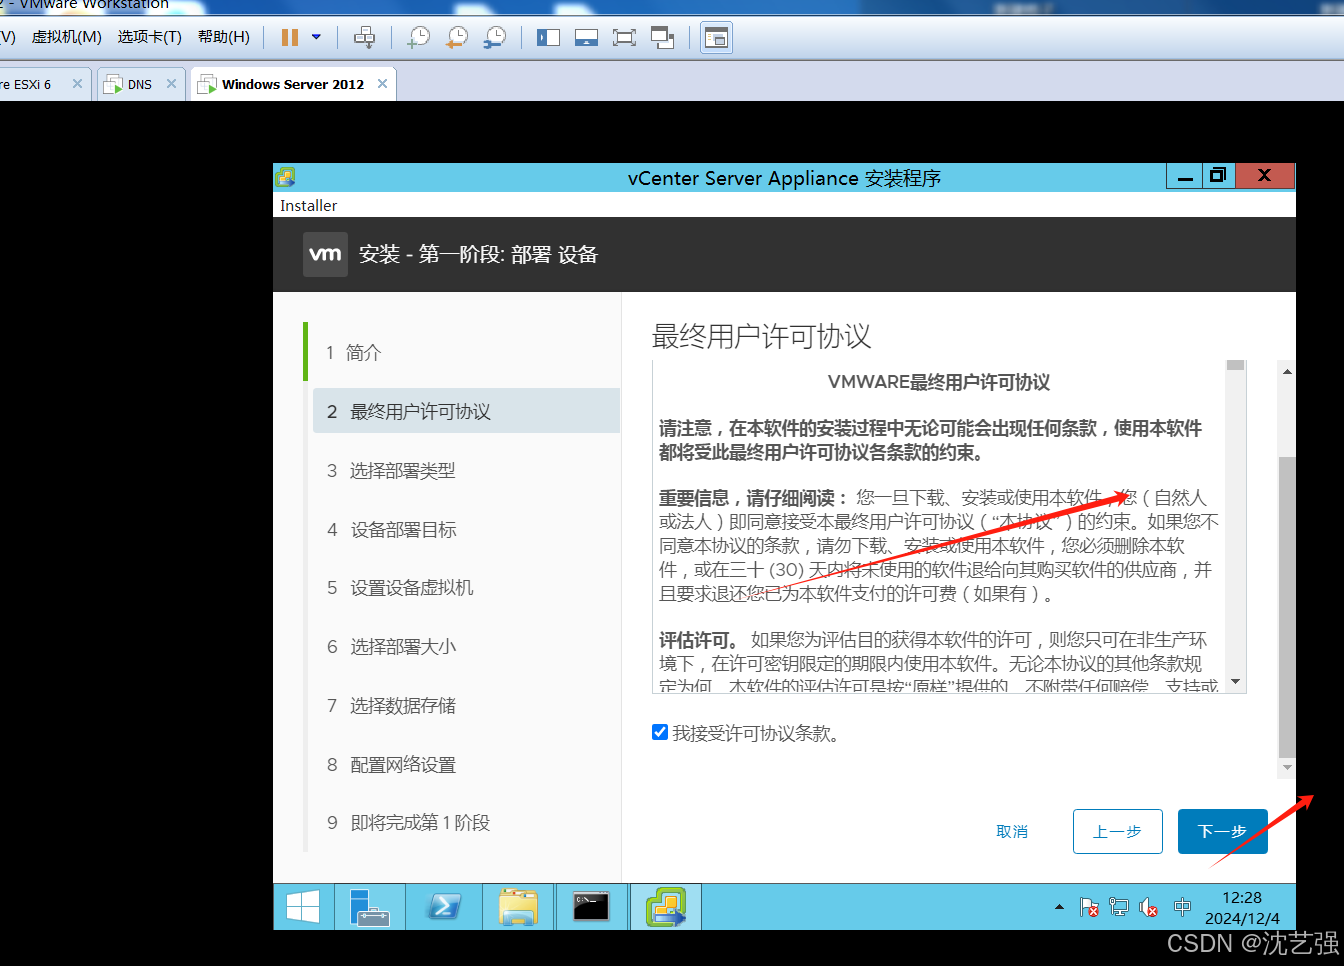Minimize the vCenter installer window
Image resolution: width=1344 pixels, height=966 pixels.
(x=1185, y=176)
